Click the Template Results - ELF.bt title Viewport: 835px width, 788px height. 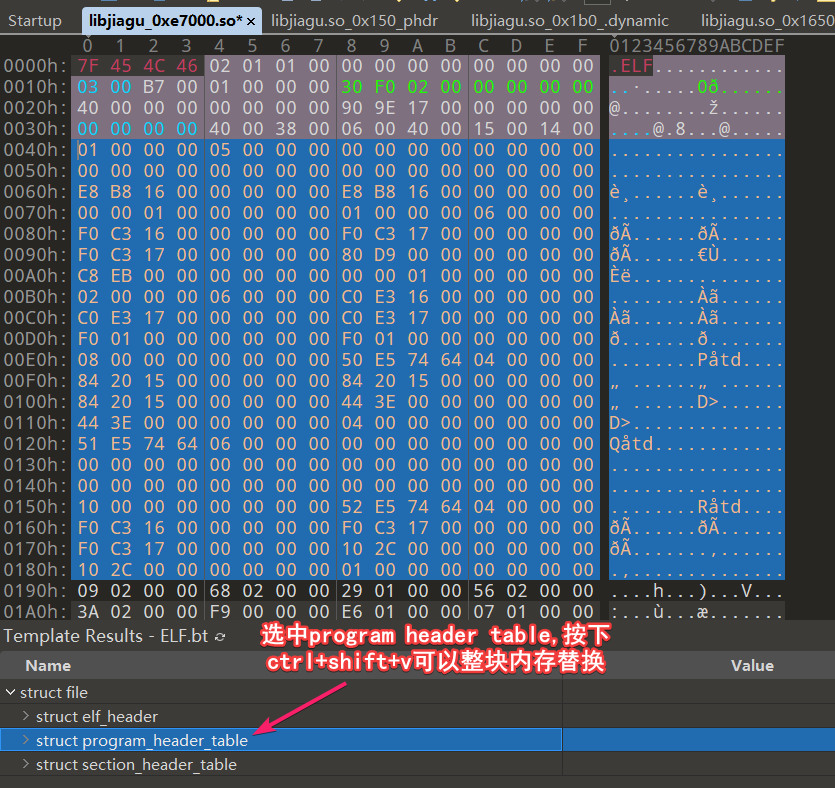(106, 636)
